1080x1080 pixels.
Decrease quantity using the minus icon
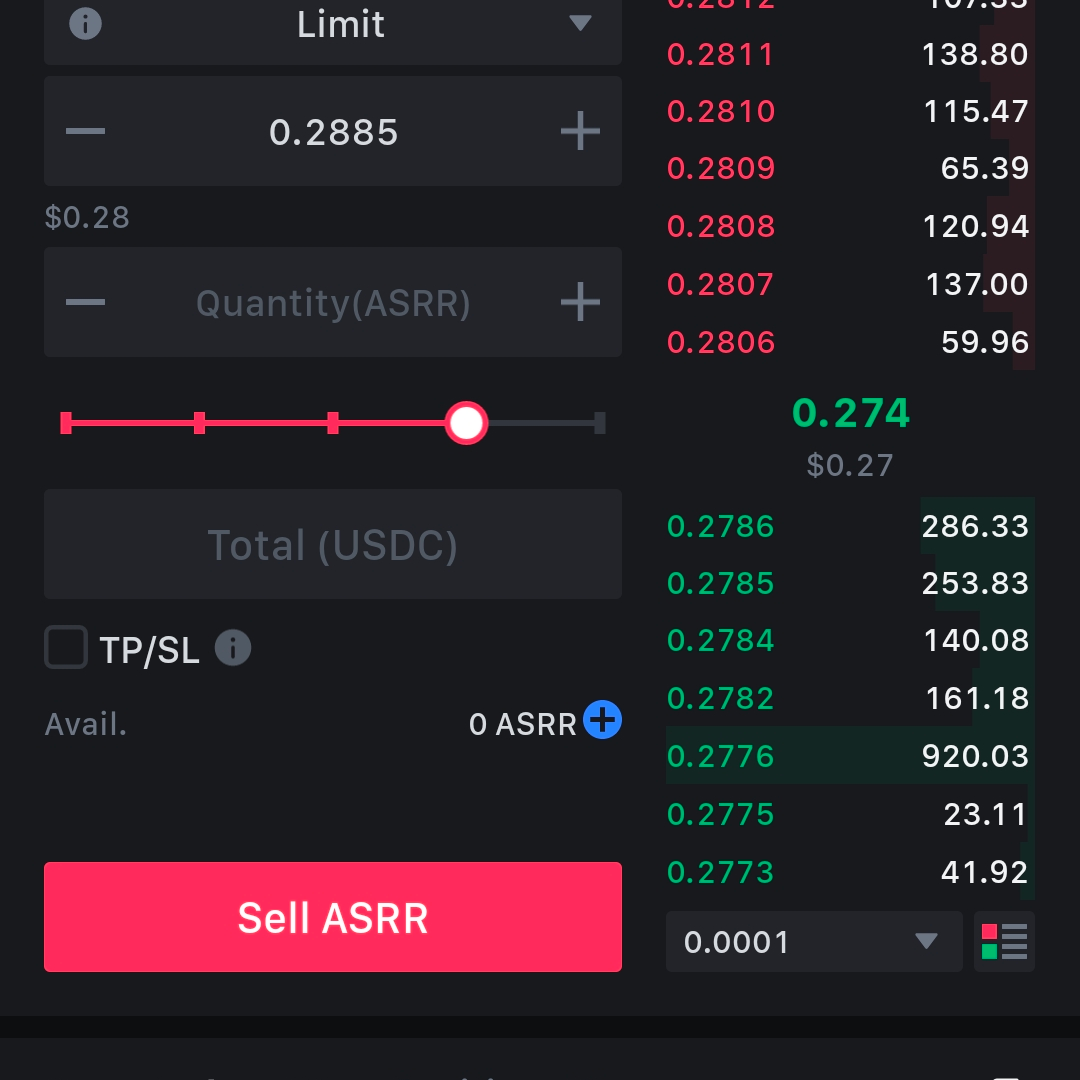click(85, 303)
